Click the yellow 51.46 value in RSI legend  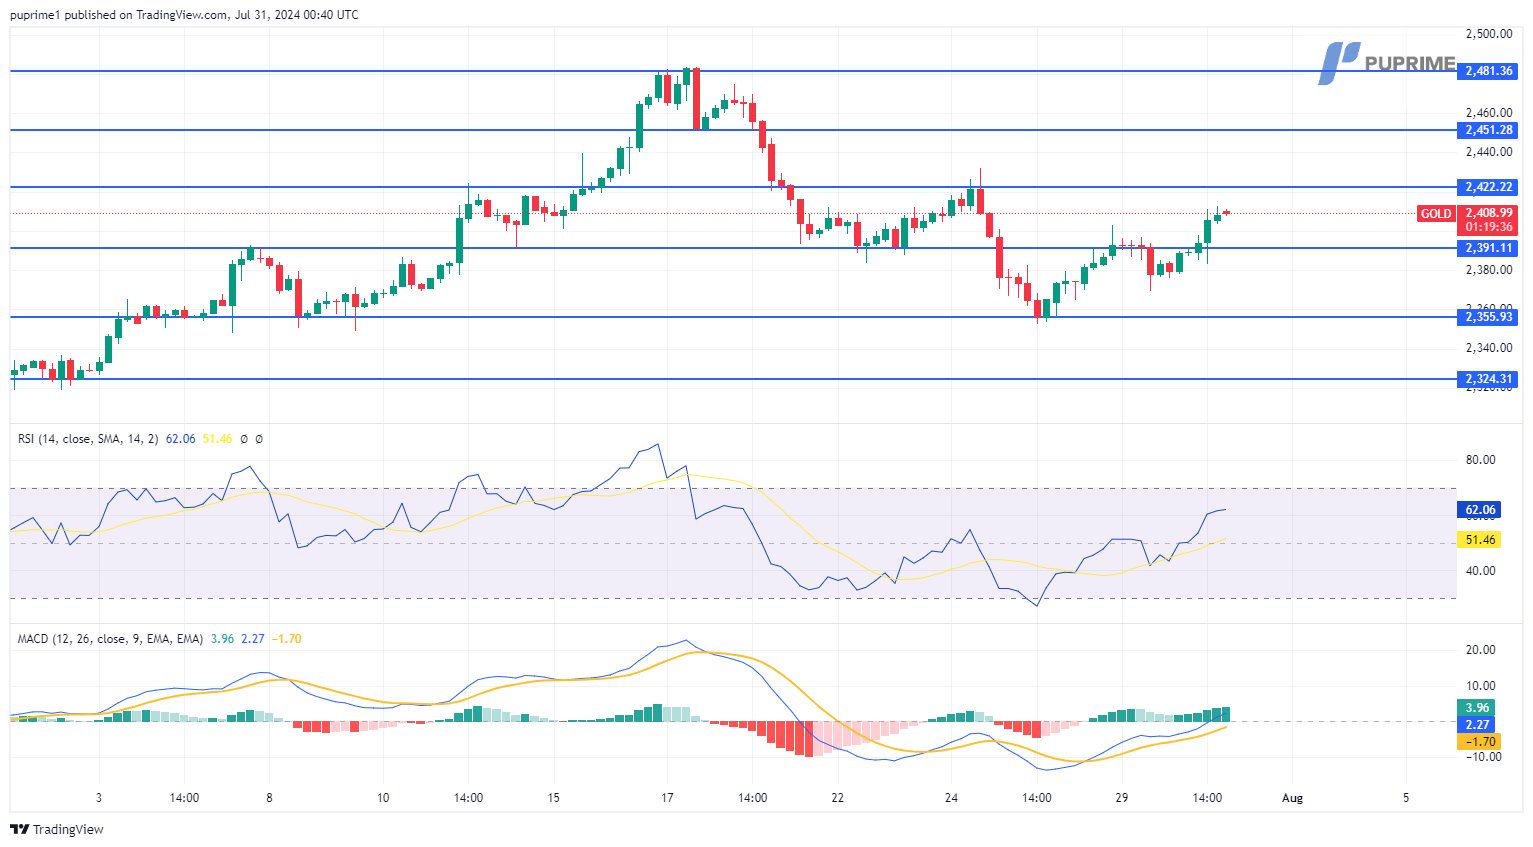pos(217,439)
